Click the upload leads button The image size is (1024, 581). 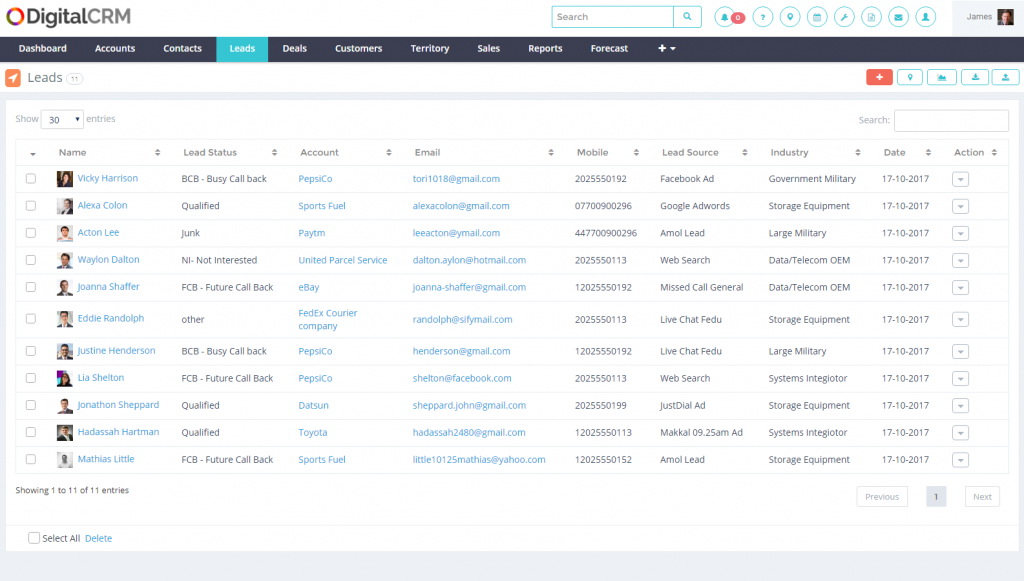point(1006,77)
